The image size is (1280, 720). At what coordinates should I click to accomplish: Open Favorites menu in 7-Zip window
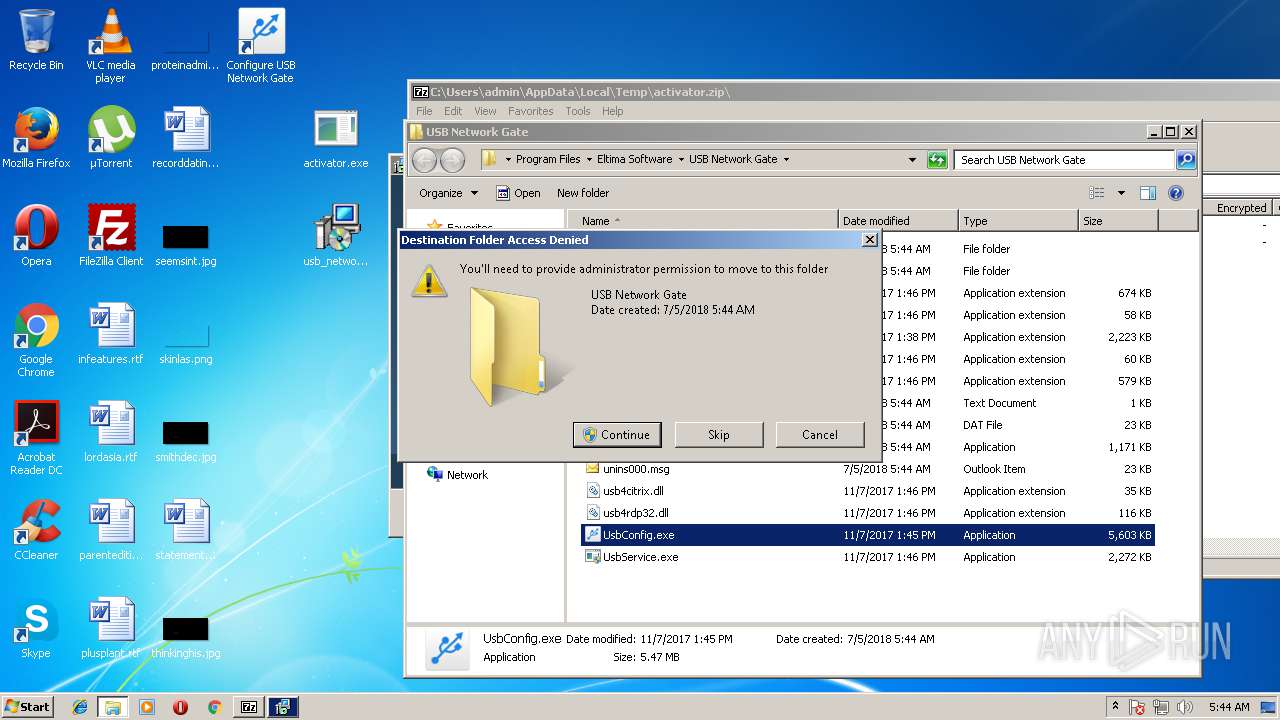(530, 111)
